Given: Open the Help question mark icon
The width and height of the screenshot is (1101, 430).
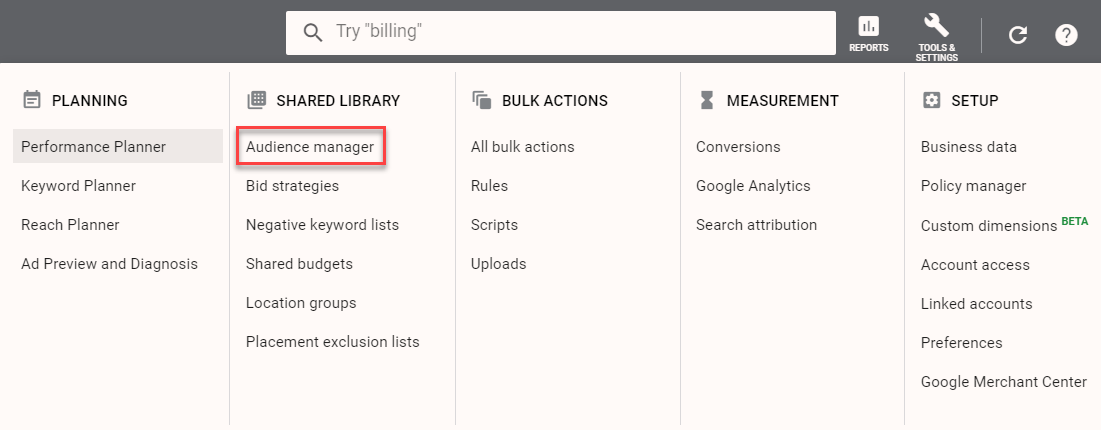Looking at the screenshot, I should [x=1066, y=35].
